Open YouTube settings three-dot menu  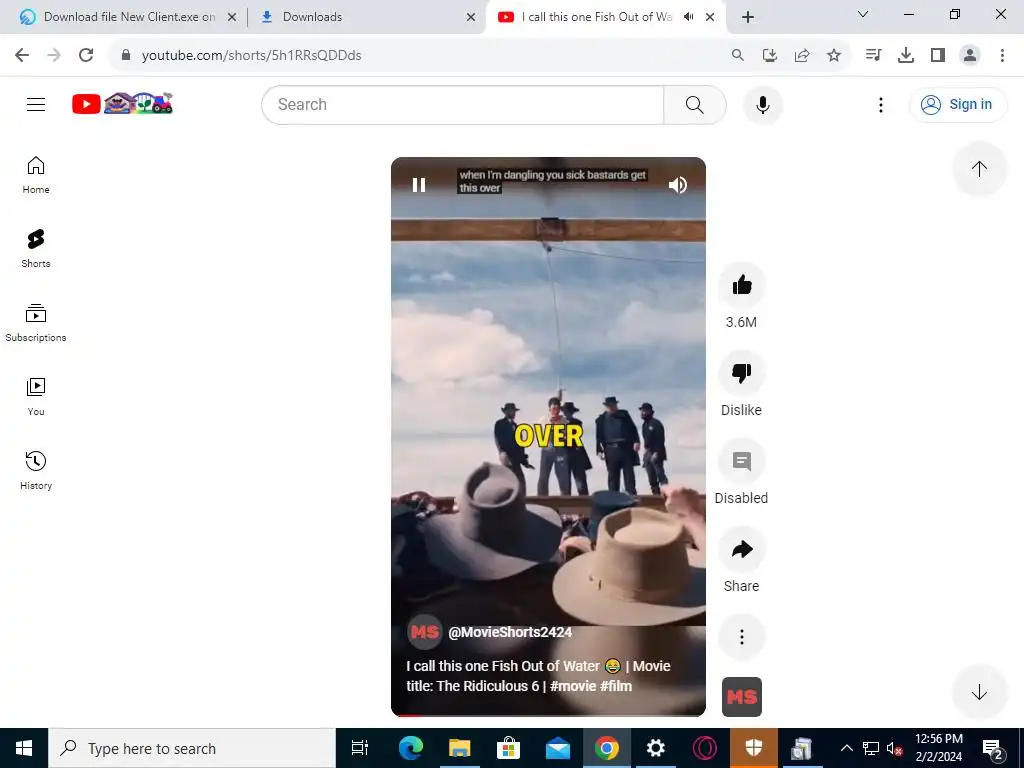pyautogui.click(x=881, y=104)
